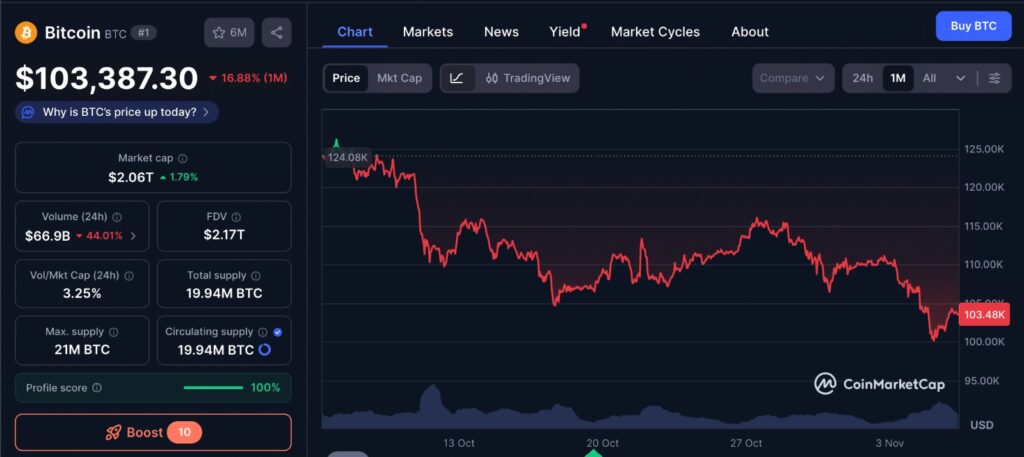This screenshot has width=1024, height=457.
Task: Select the 1M time range
Action: 898,78
